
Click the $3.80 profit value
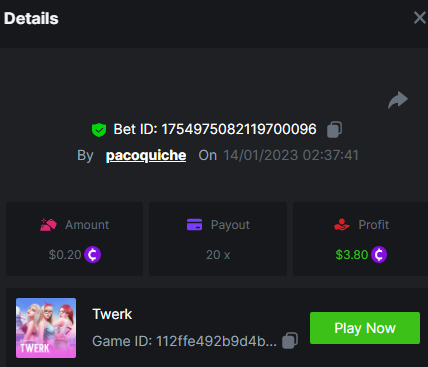[x=352, y=255]
